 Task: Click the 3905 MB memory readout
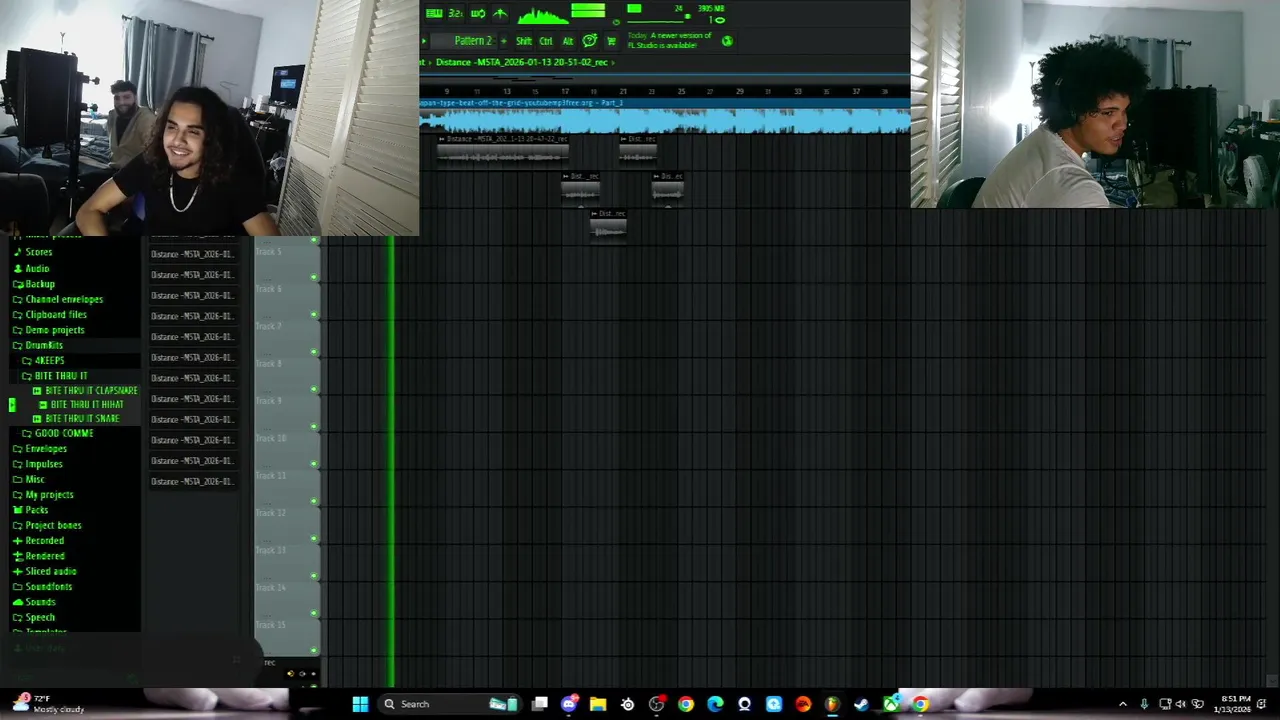coord(711,9)
